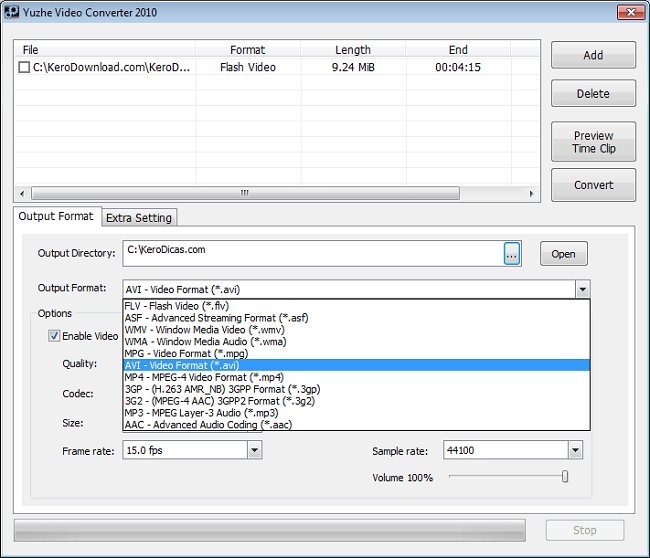Choose 3G2 - (MPEG-4 AAC) 3GPP2 option
Image resolution: width=650 pixels, height=558 pixels.
point(357,401)
